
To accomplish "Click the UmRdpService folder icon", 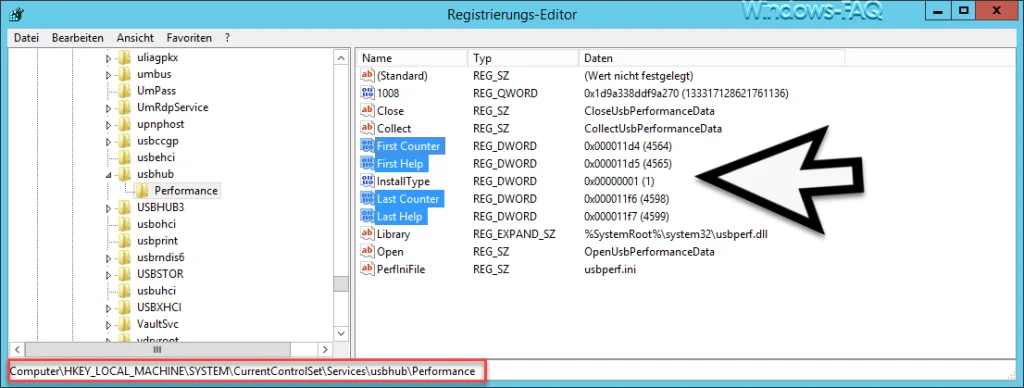I will tap(125, 108).
